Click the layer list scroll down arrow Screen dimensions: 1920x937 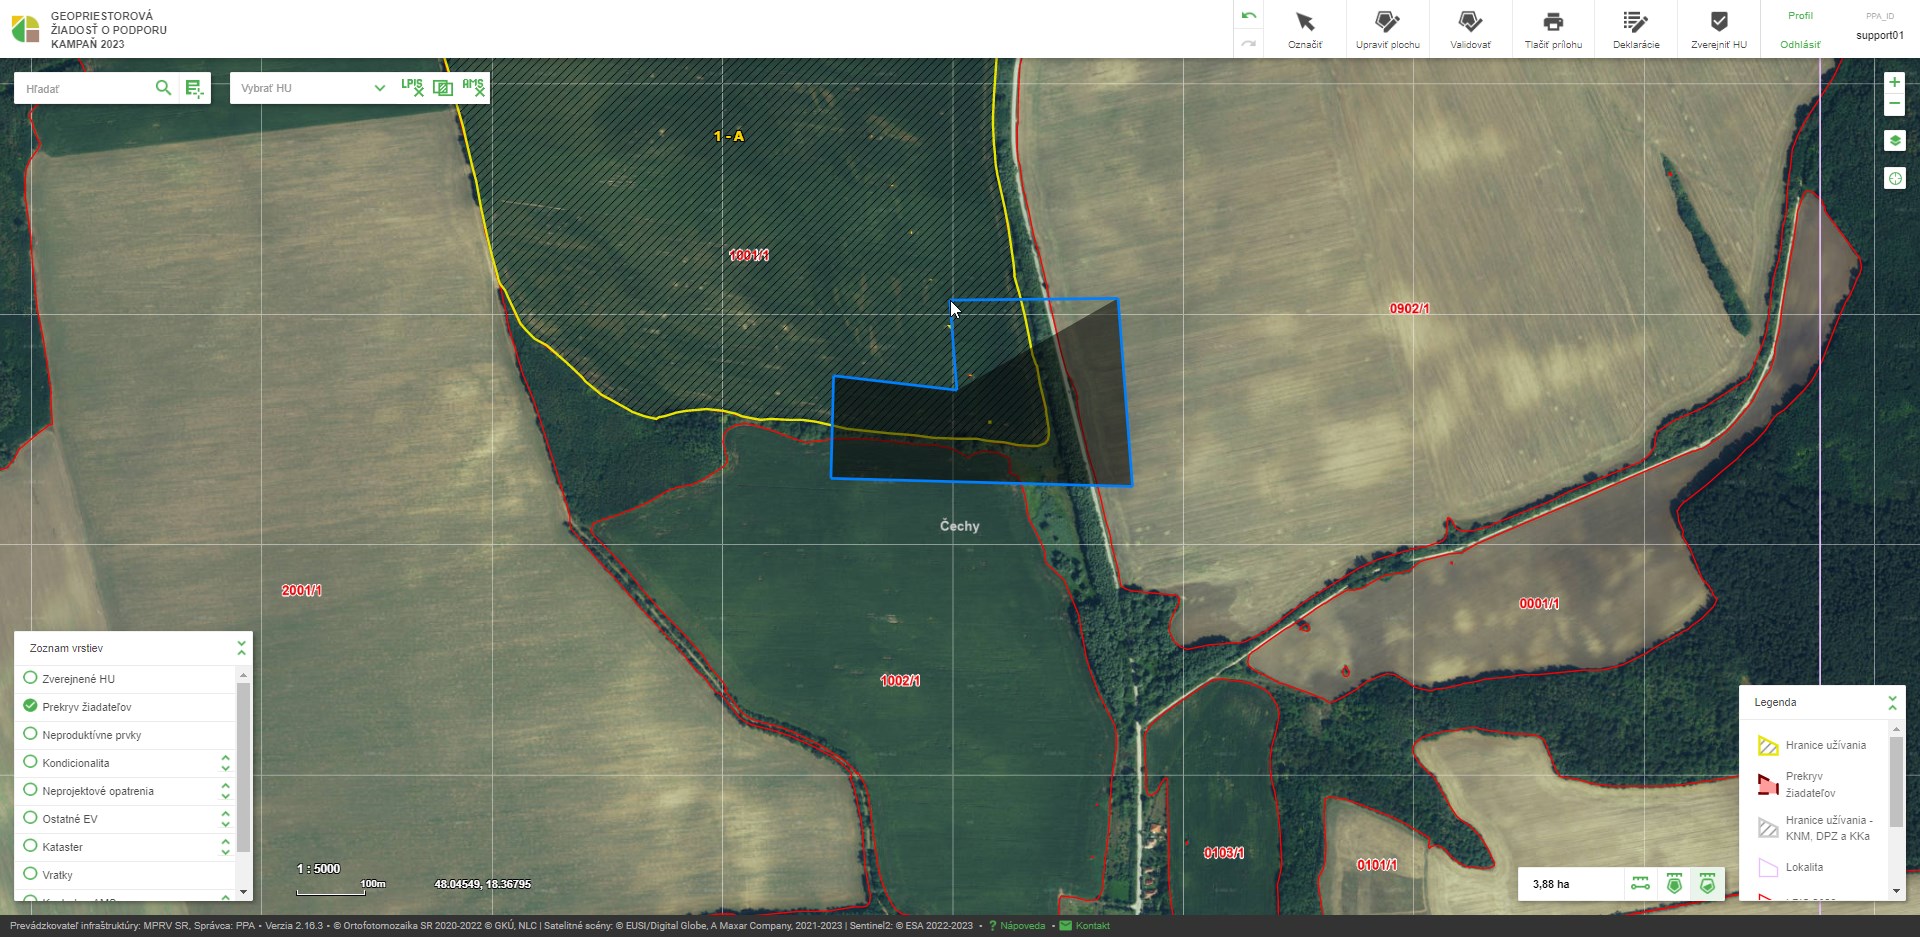243,892
